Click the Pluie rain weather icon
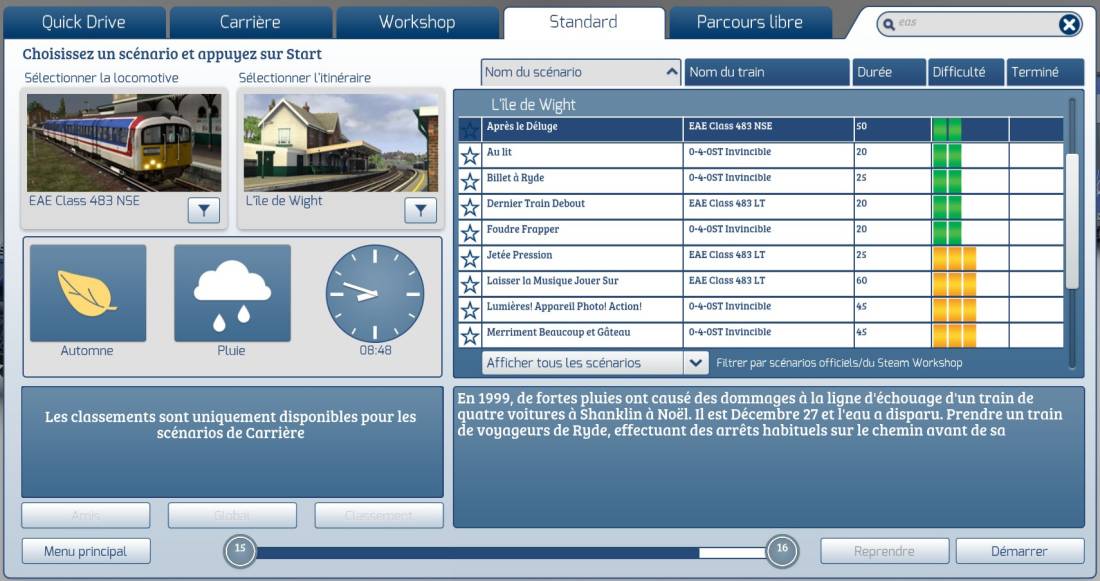Viewport: 1100px width, 581px height. click(x=232, y=293)
